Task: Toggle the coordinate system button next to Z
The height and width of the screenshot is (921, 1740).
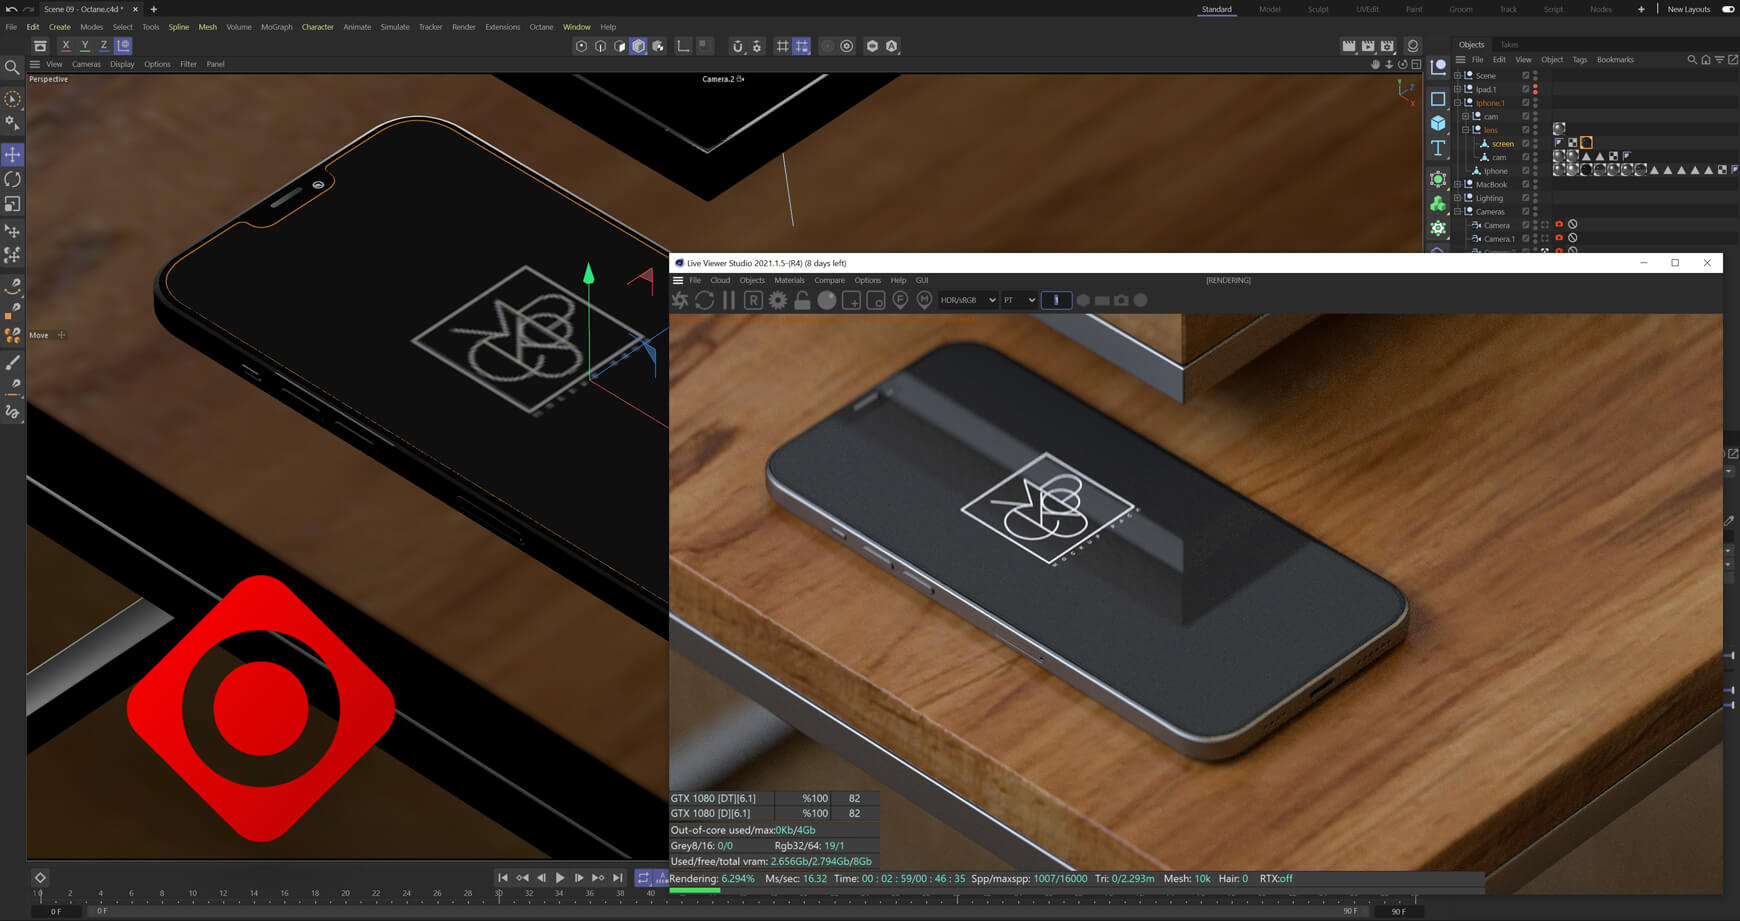Action: click(123, 45)
